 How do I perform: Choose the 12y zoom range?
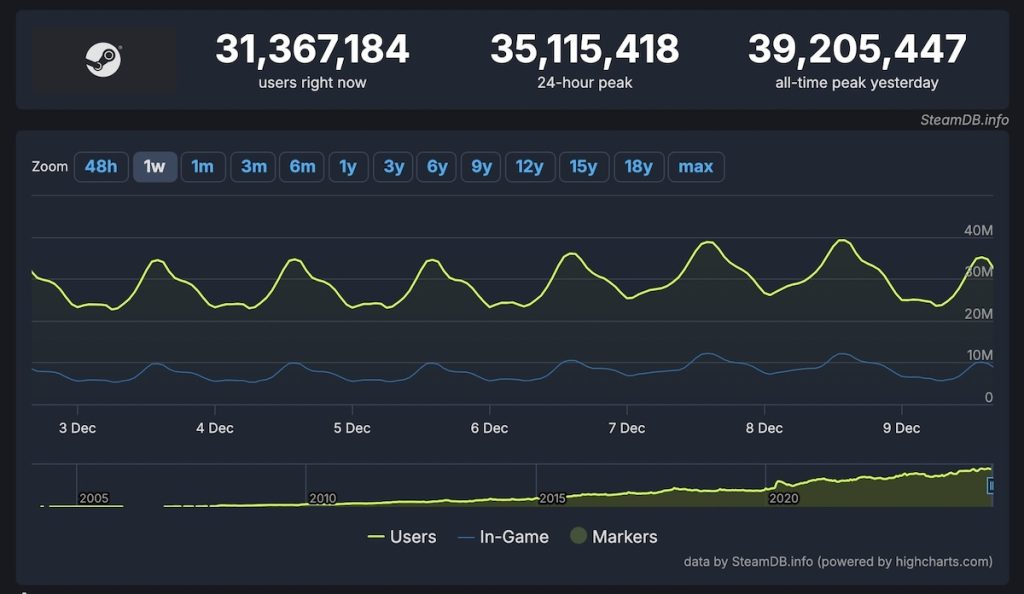click(530, 166)
